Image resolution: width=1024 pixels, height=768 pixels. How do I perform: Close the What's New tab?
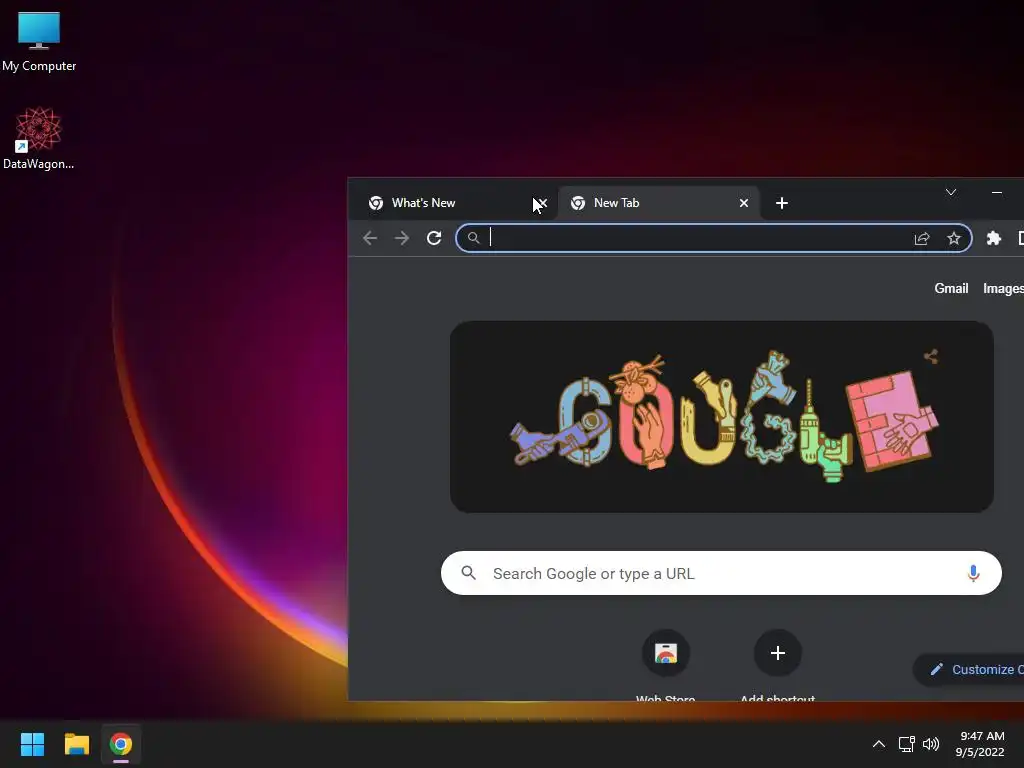[x=541, y=203]
